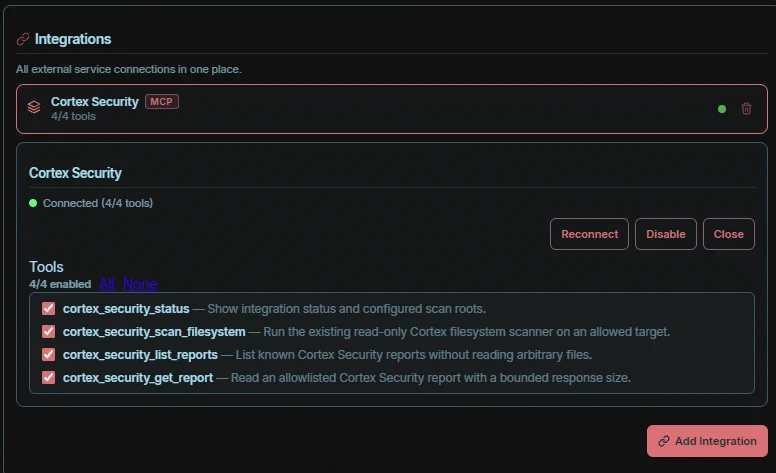Select All tools link

(107, 284)
